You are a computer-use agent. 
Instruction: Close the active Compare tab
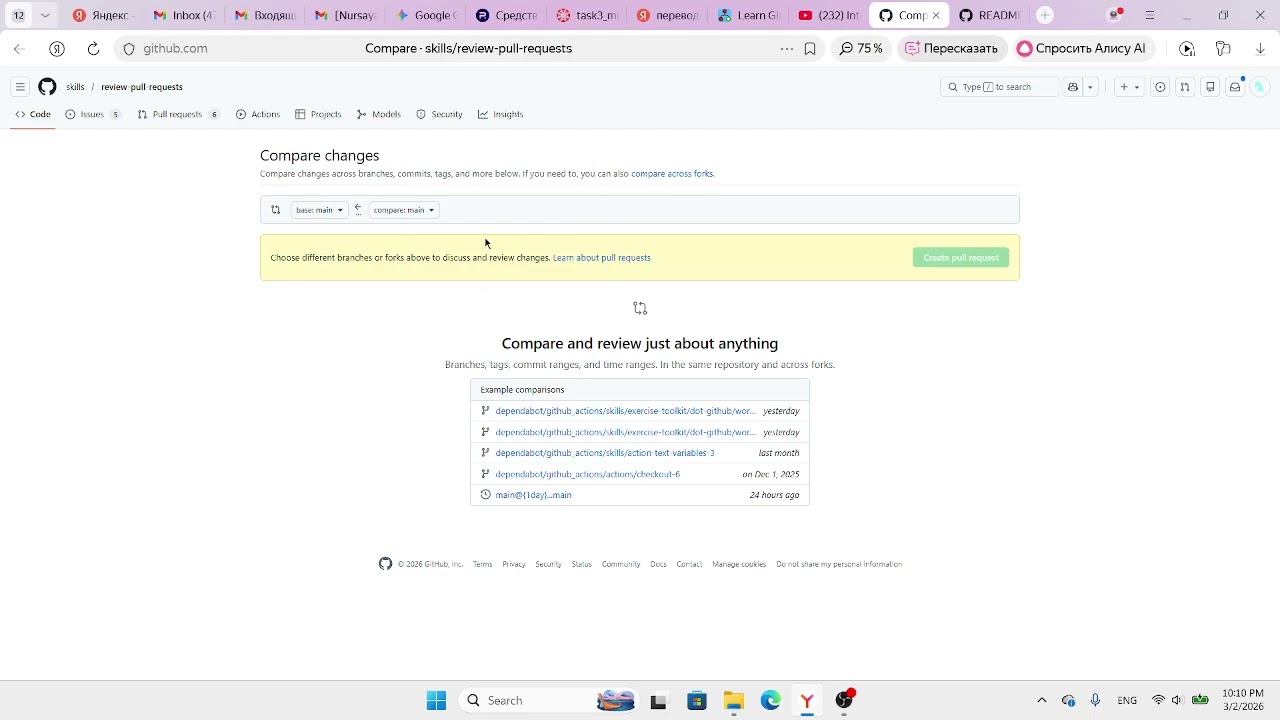pyautogui.click(x=936, y=15)
